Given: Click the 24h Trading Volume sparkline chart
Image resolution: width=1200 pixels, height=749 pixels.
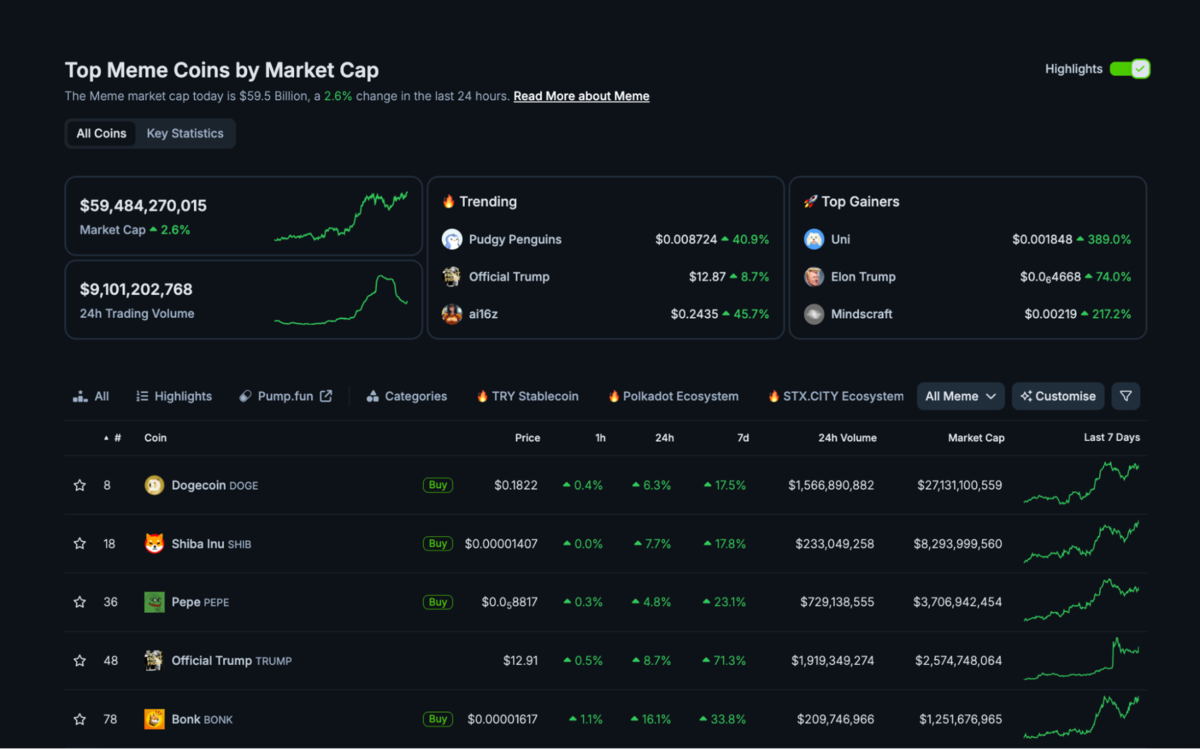Looking at the screenshot, I should point(341,300).
